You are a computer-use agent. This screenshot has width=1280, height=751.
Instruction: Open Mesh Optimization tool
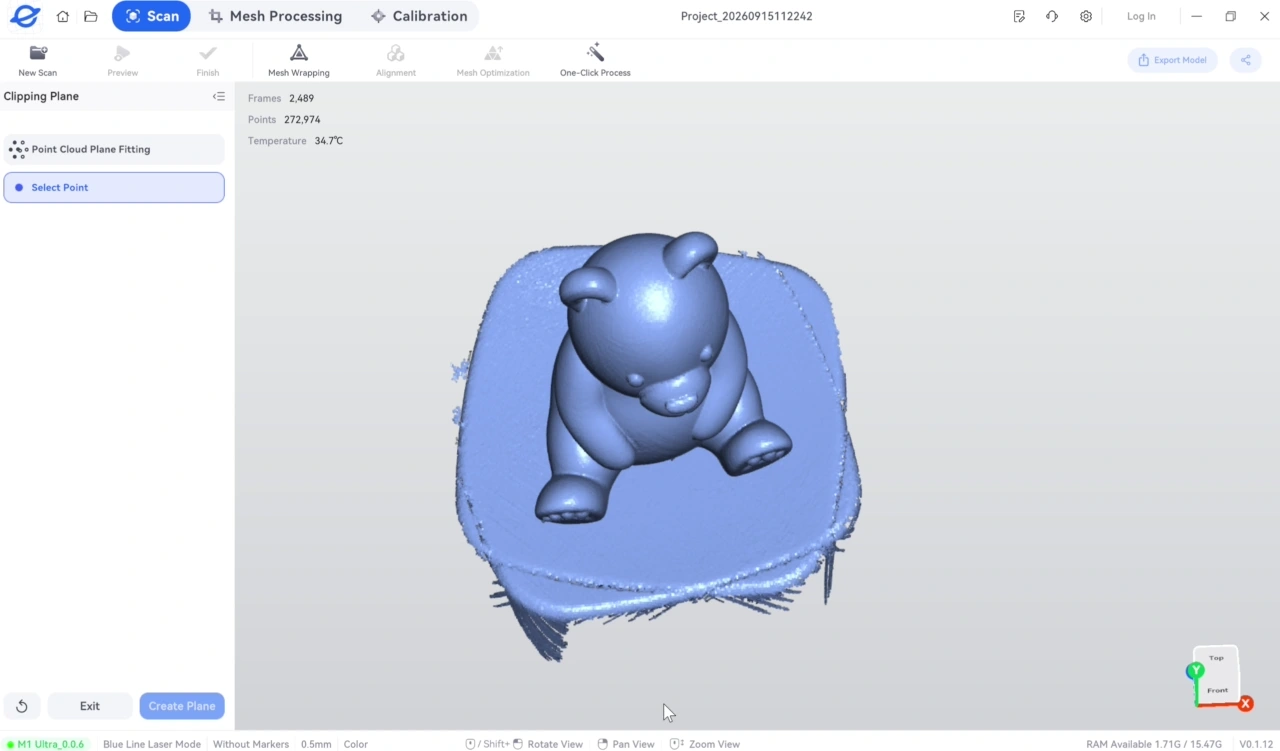(493, 60)
